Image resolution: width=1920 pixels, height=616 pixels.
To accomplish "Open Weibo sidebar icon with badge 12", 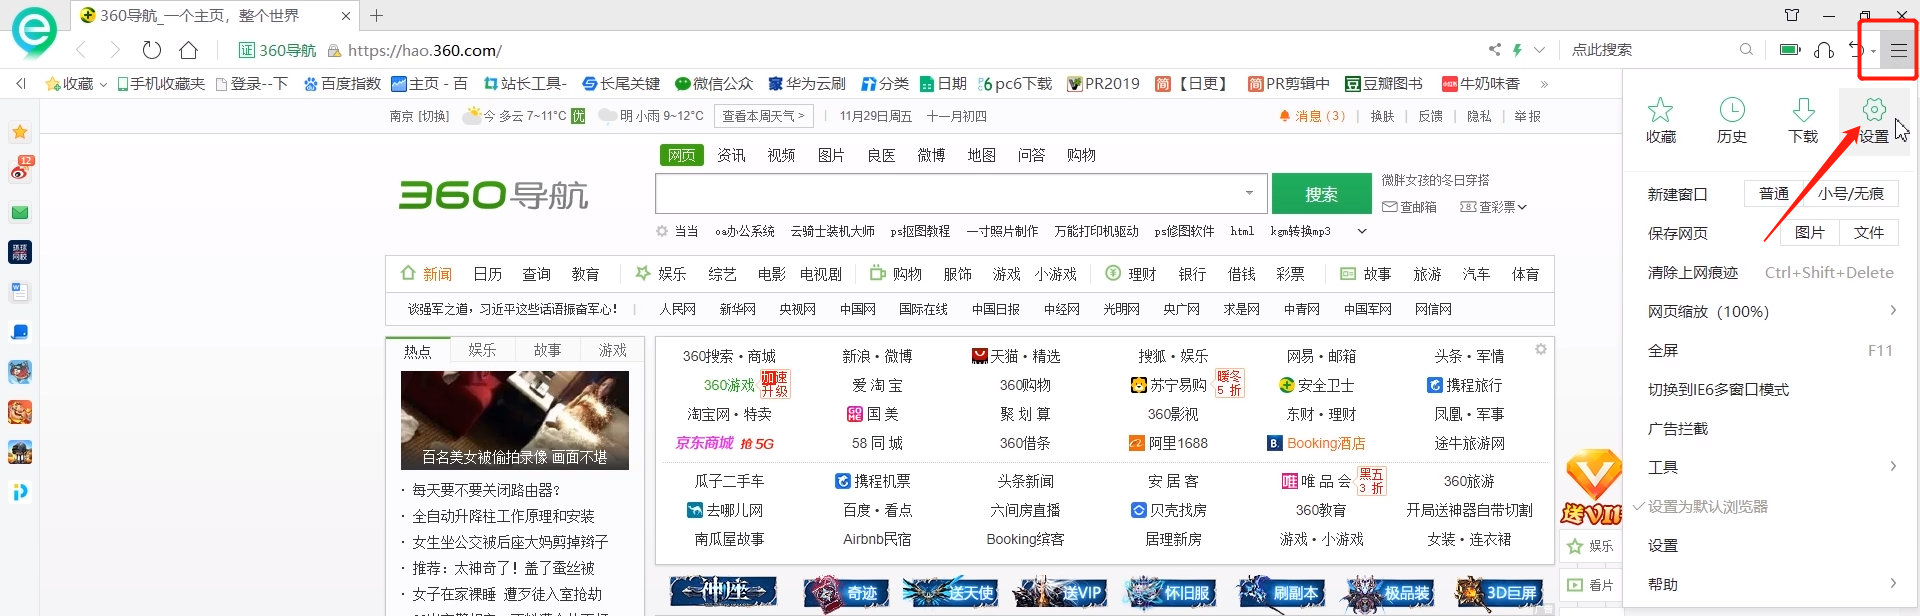I will 20,170.
